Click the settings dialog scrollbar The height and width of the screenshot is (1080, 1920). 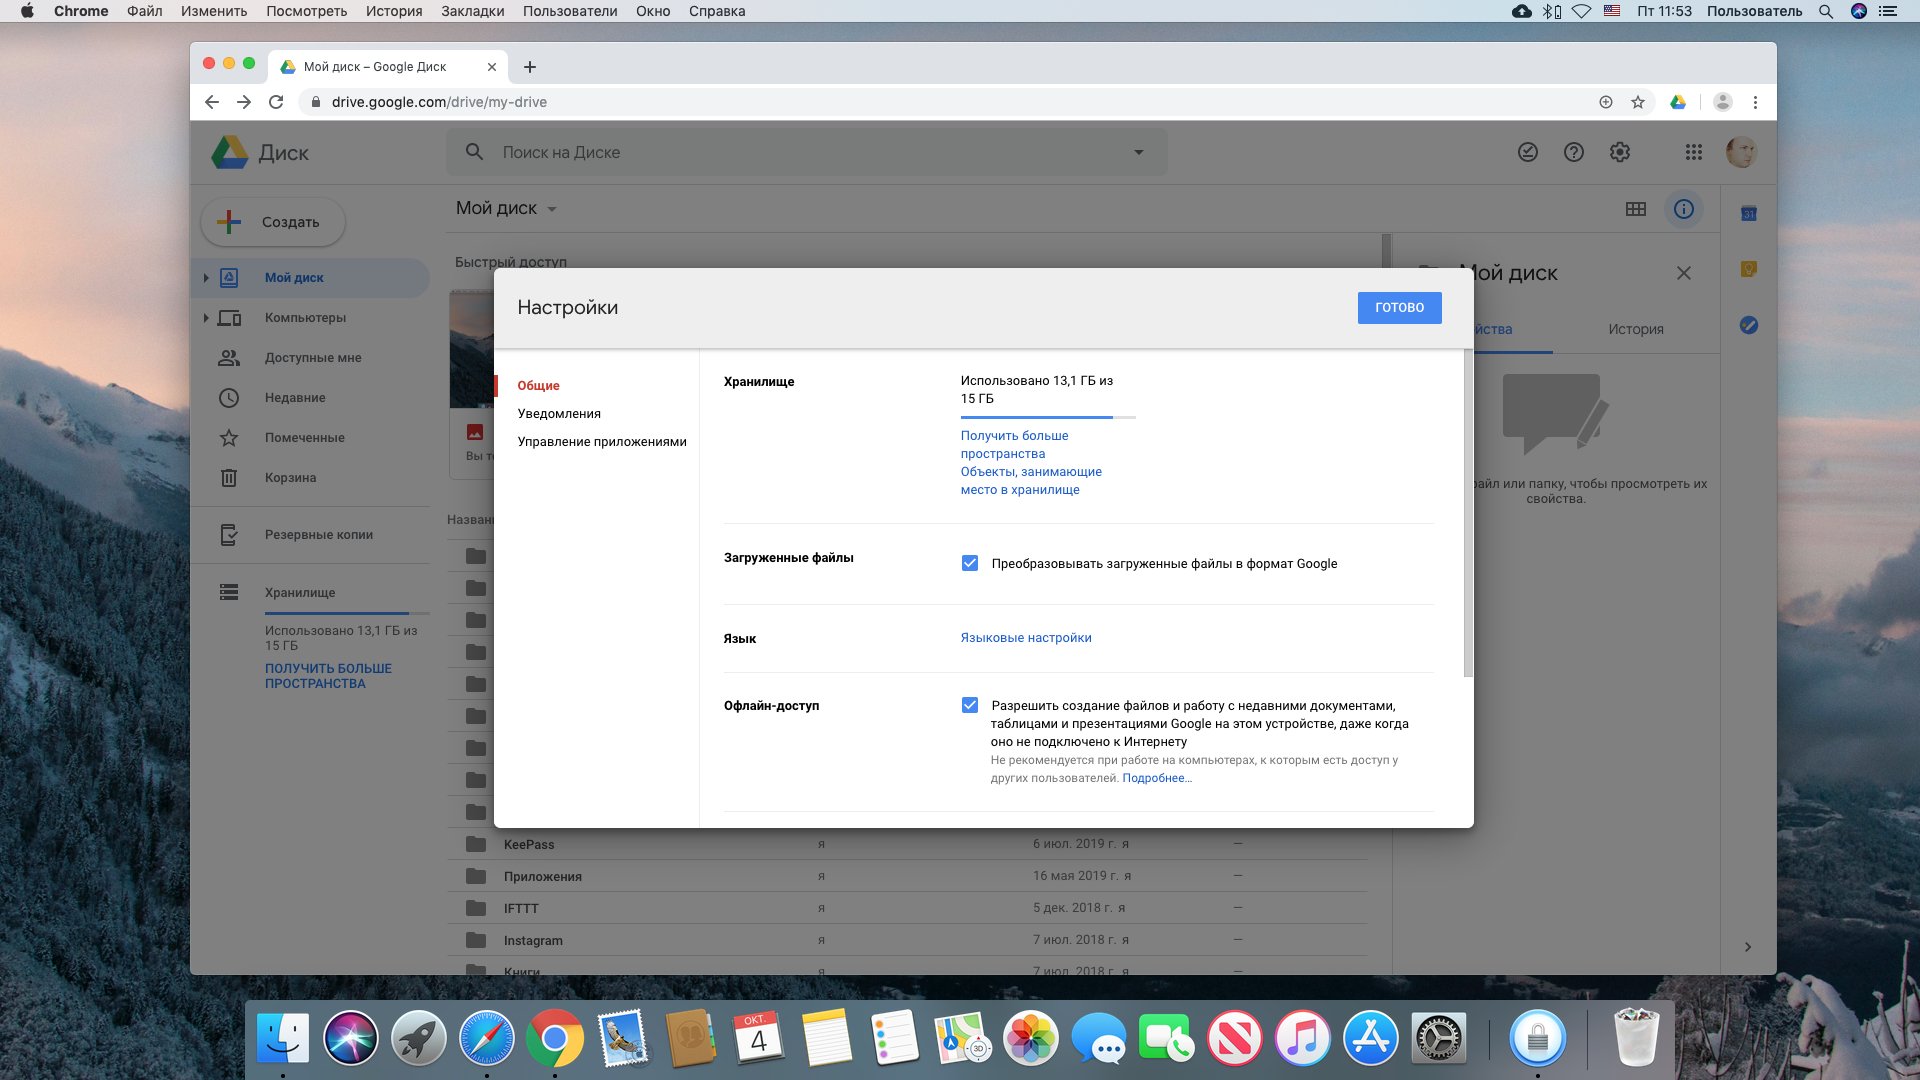click(x=1468, y=513)
